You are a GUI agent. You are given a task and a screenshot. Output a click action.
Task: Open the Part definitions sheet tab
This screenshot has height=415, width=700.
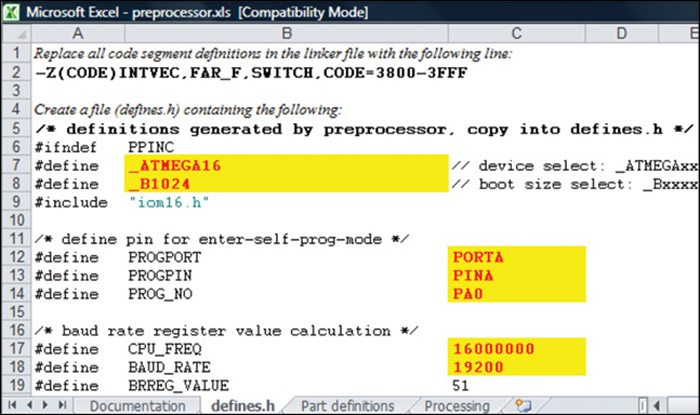tap(347, 406)
